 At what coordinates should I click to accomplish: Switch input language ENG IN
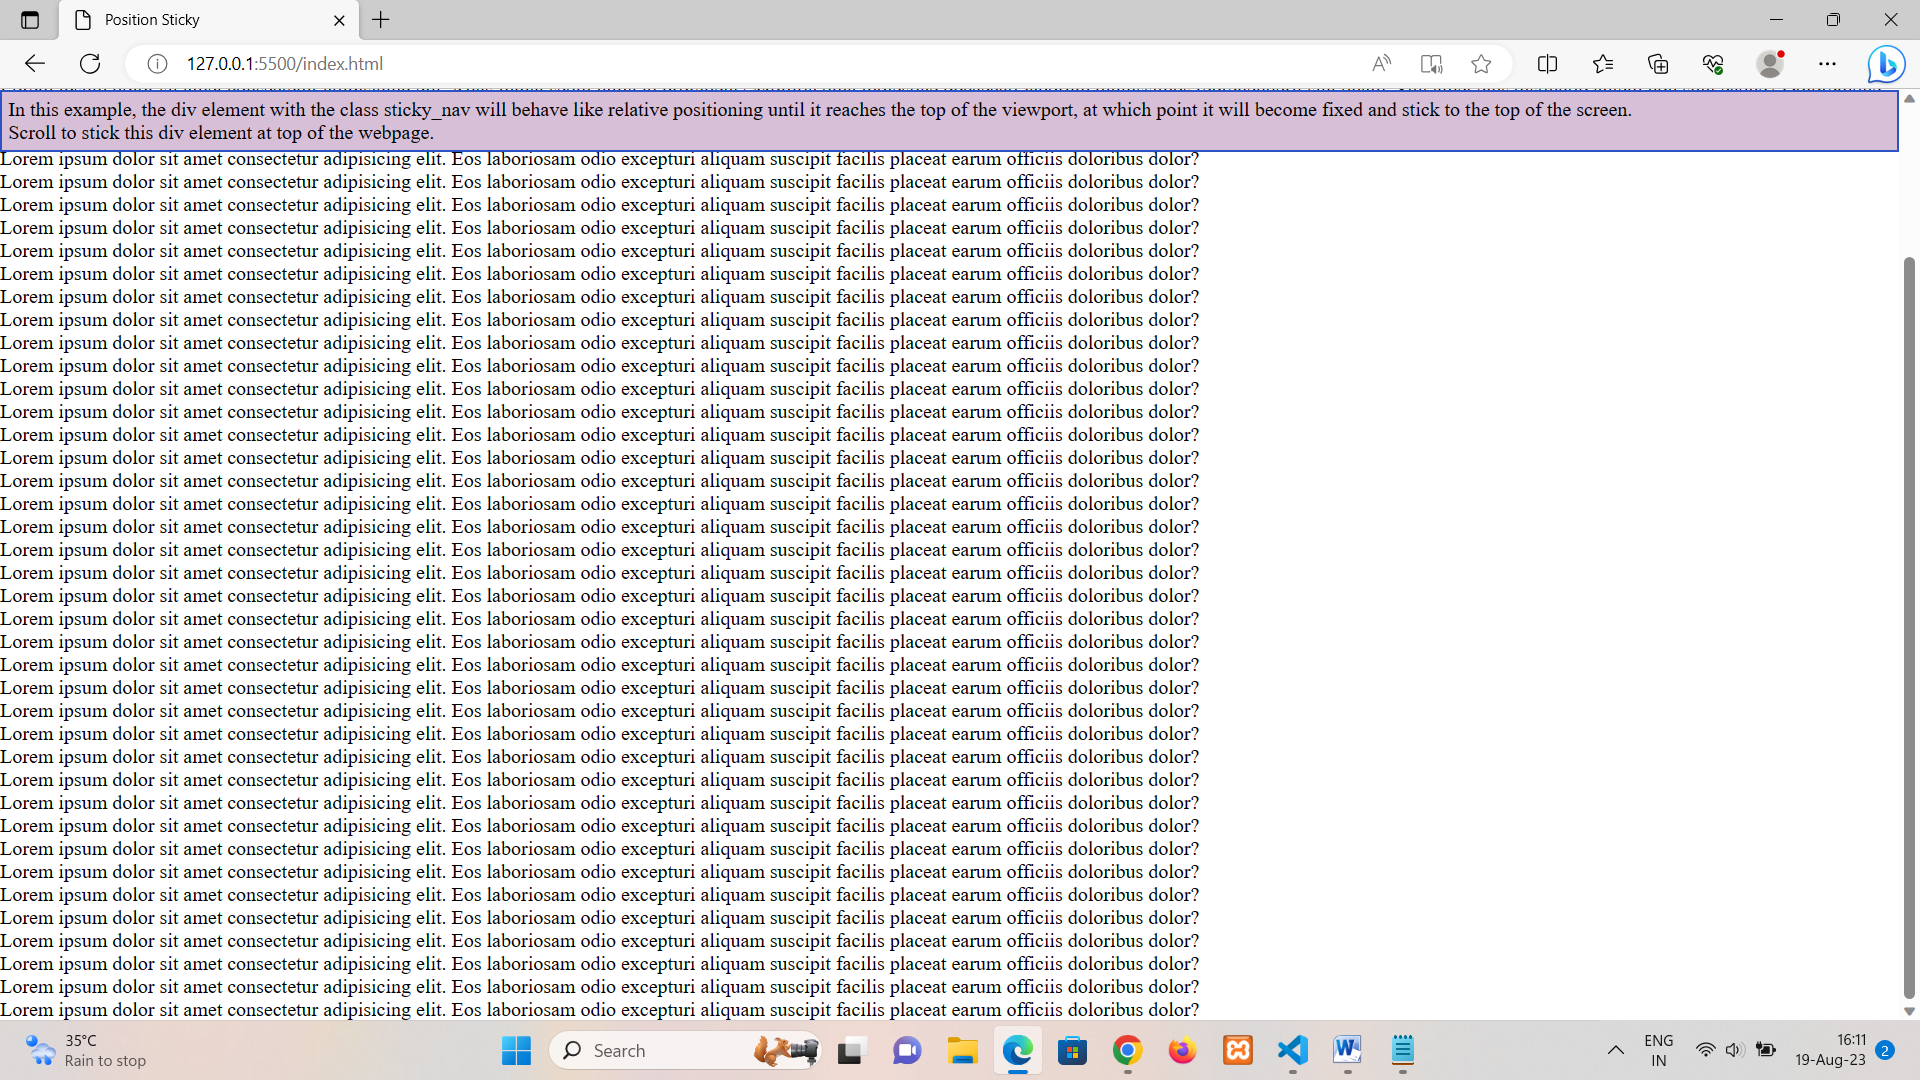coord(1658,1051)
